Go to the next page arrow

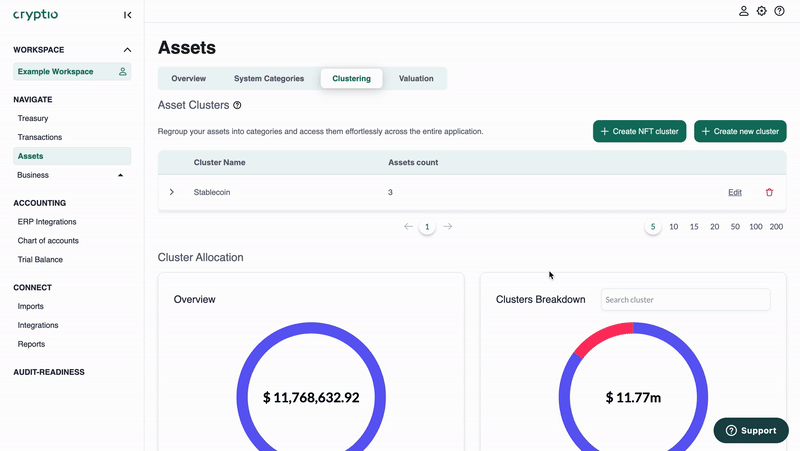(447, 227)
